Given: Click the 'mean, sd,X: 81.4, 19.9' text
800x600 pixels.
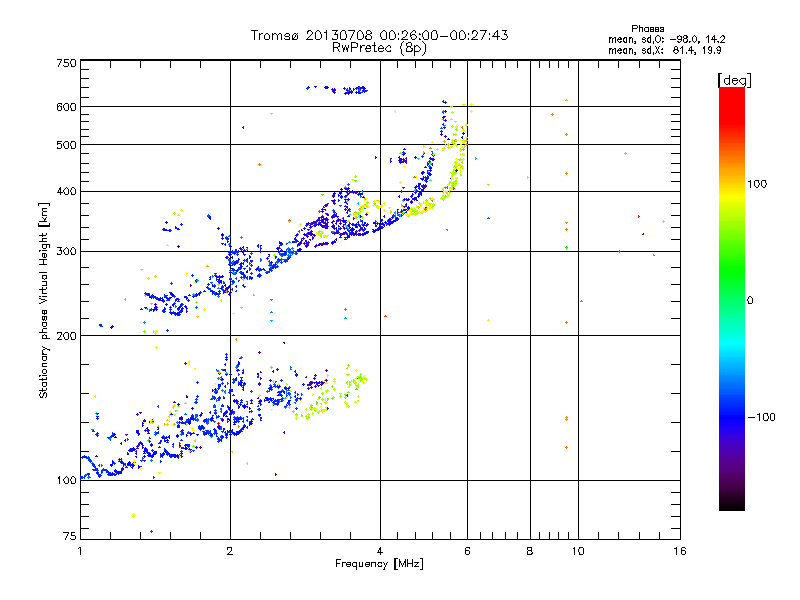Looking at the screenshot, I should coord(664,50).
